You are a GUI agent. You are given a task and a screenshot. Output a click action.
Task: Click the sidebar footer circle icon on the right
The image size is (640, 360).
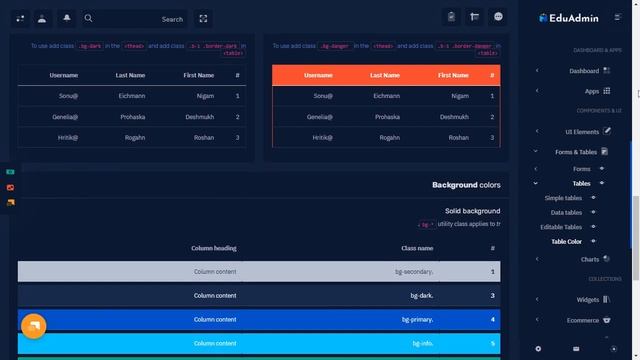tap(613, 349)
